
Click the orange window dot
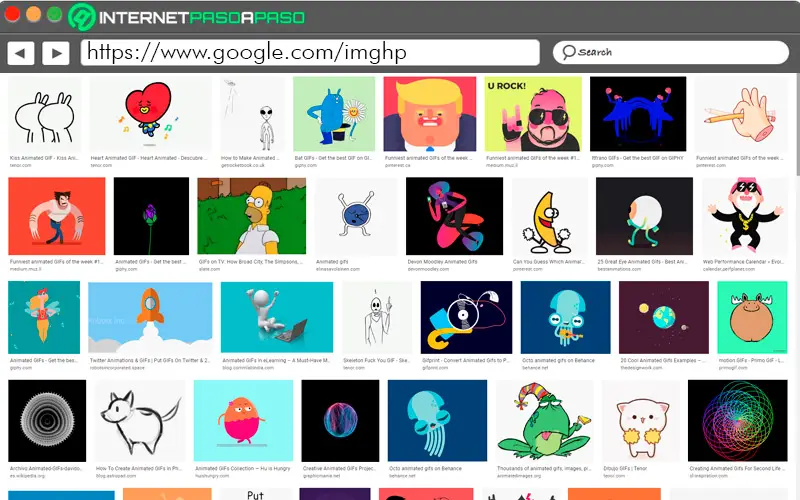[34, 14]
